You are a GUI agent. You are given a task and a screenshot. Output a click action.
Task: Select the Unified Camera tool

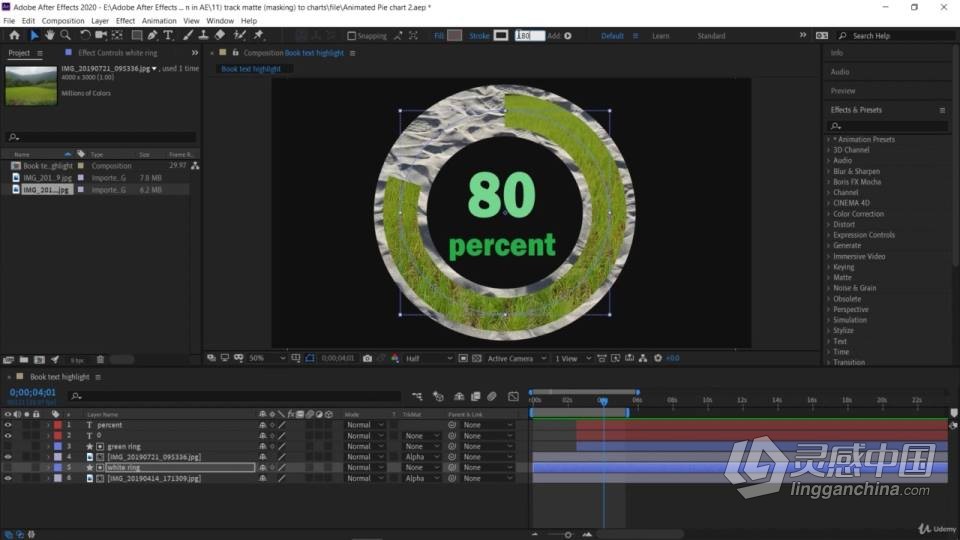click(x=101, y=36)
